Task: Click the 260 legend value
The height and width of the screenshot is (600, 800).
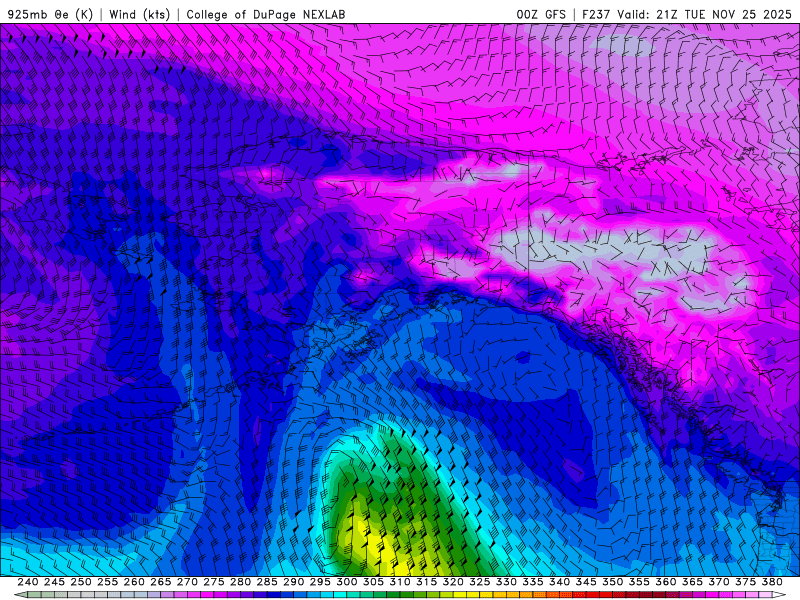Action: point(134,582)
